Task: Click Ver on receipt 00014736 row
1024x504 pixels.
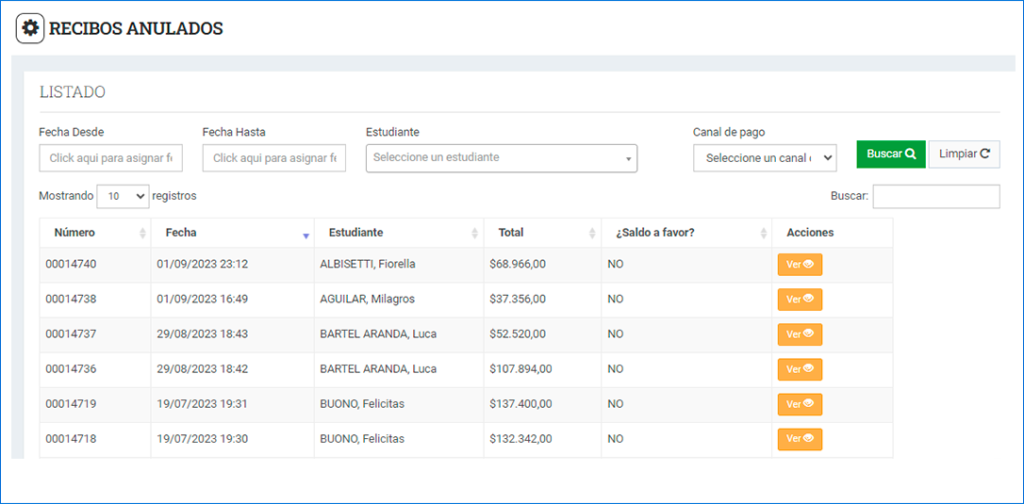Action: [799, 369]
